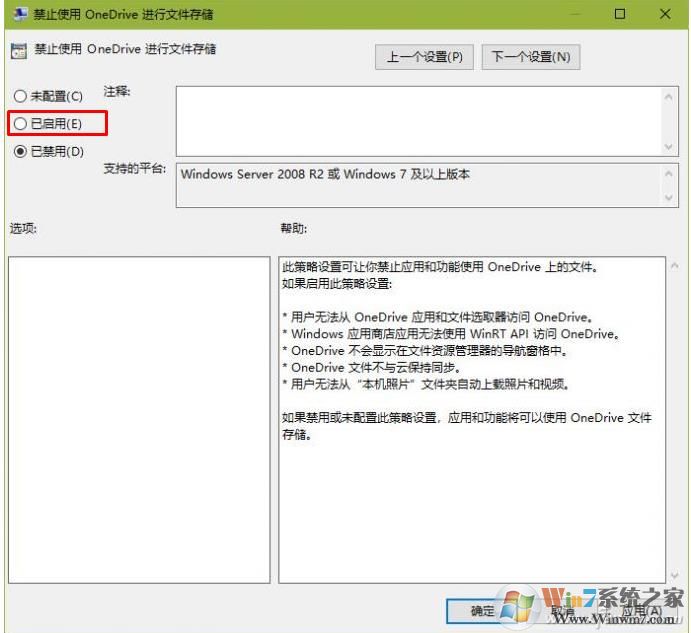
Task: Click the comment box scroll down arrow
Action: (669, 146)
